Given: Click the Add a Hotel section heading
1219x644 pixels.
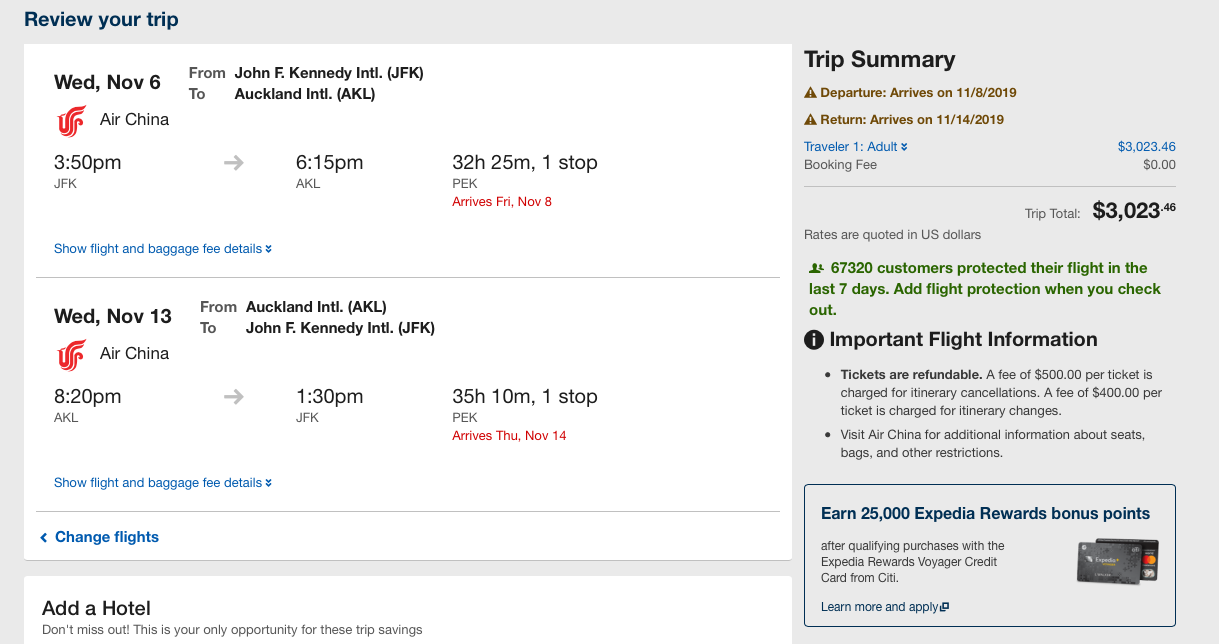Looking at the screenshot, I should (x=96, y=608).
